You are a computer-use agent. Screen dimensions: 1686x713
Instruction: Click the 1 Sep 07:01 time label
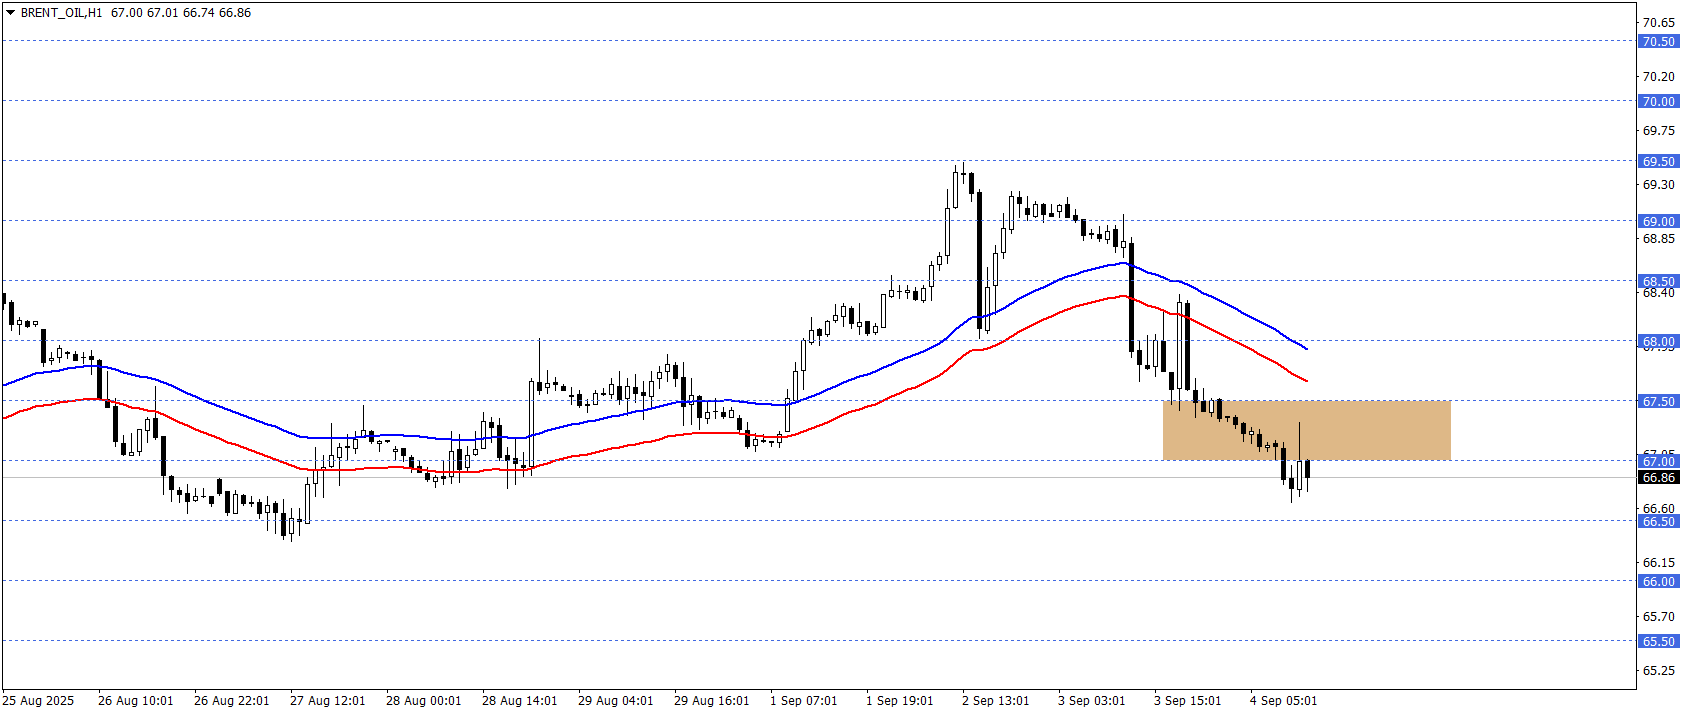coord(803,700)
